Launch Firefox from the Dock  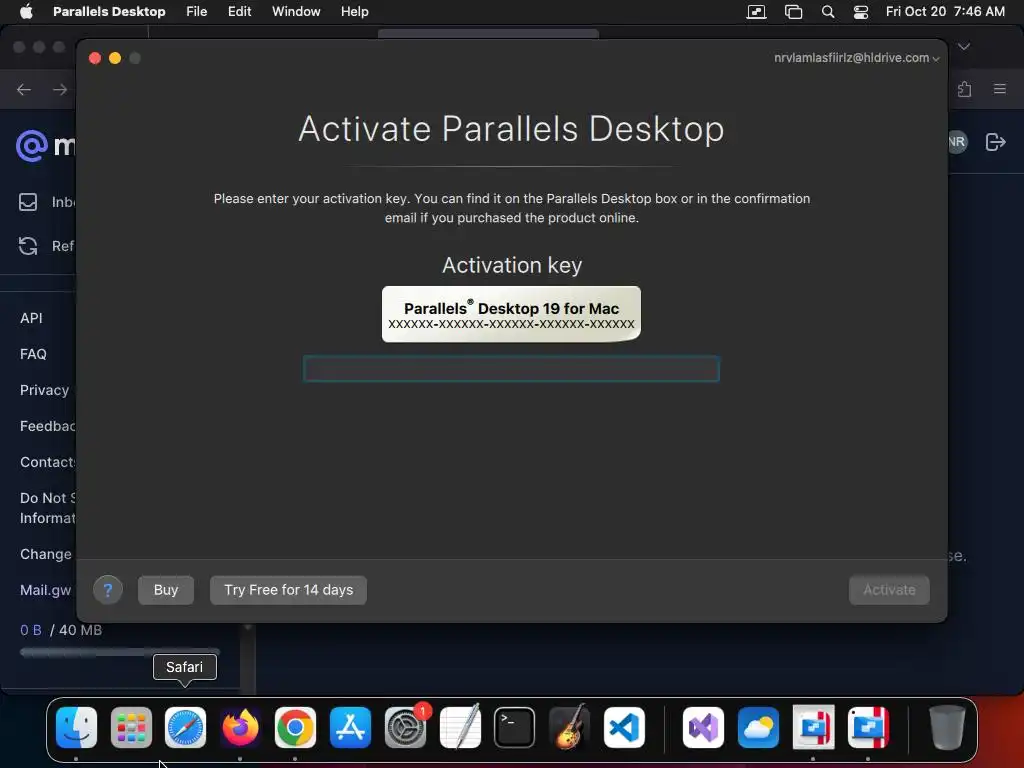(240, 727)
